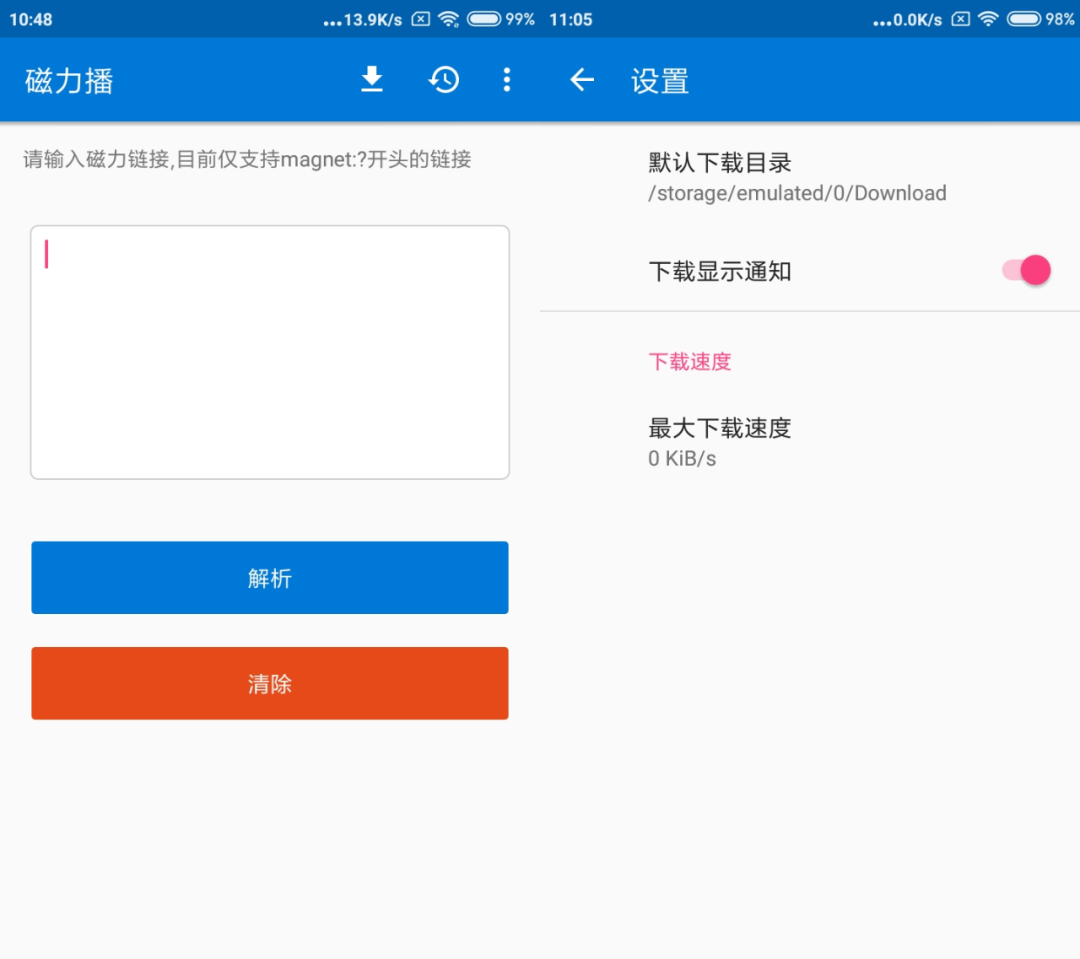Open the 默认下载目录 setting

click(810, 178)
